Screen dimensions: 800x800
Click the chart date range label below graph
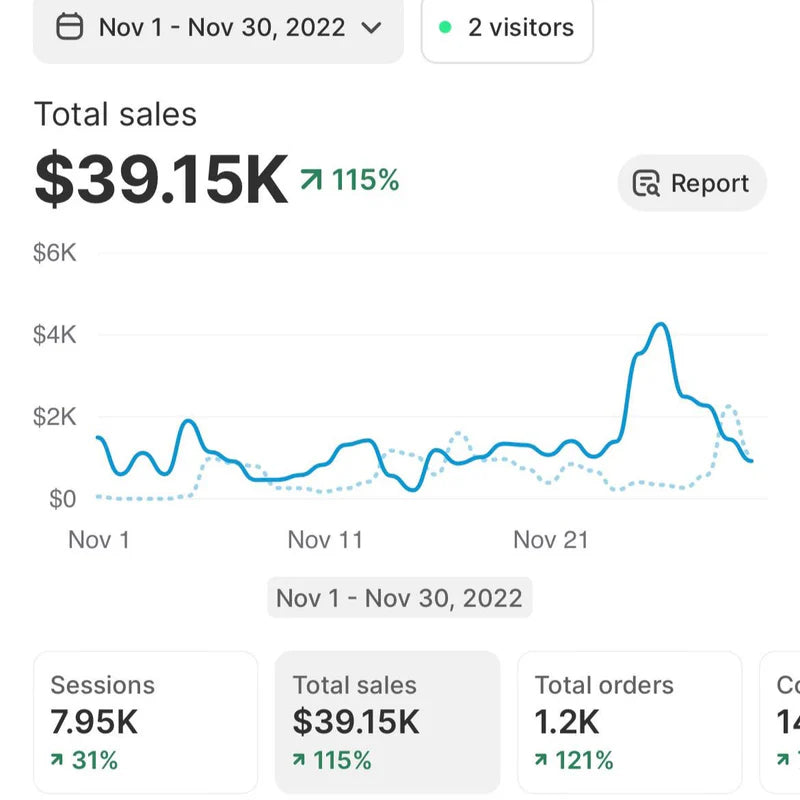click(x=399, y=598)
